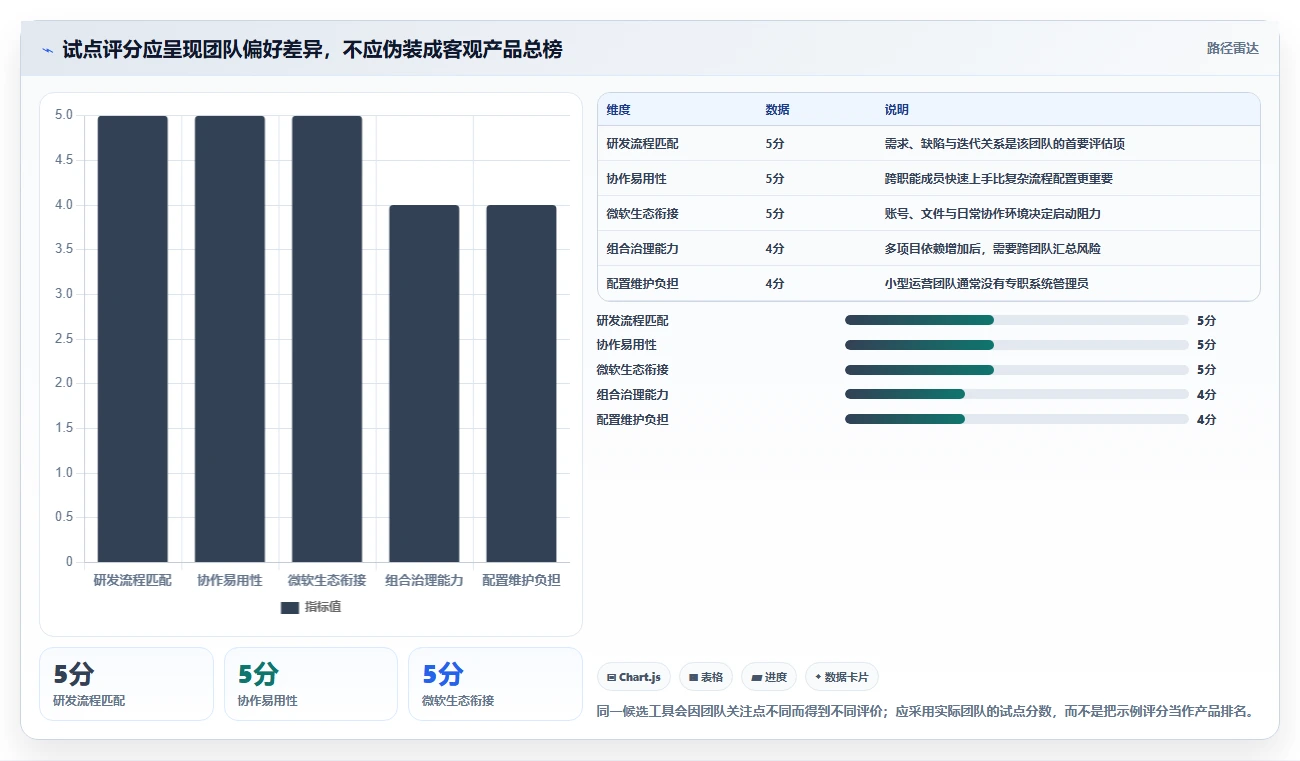The height and width of the screenshot is (761, 1300).
Task: Click the Chart.js tag chip
Action: (634, 677)
